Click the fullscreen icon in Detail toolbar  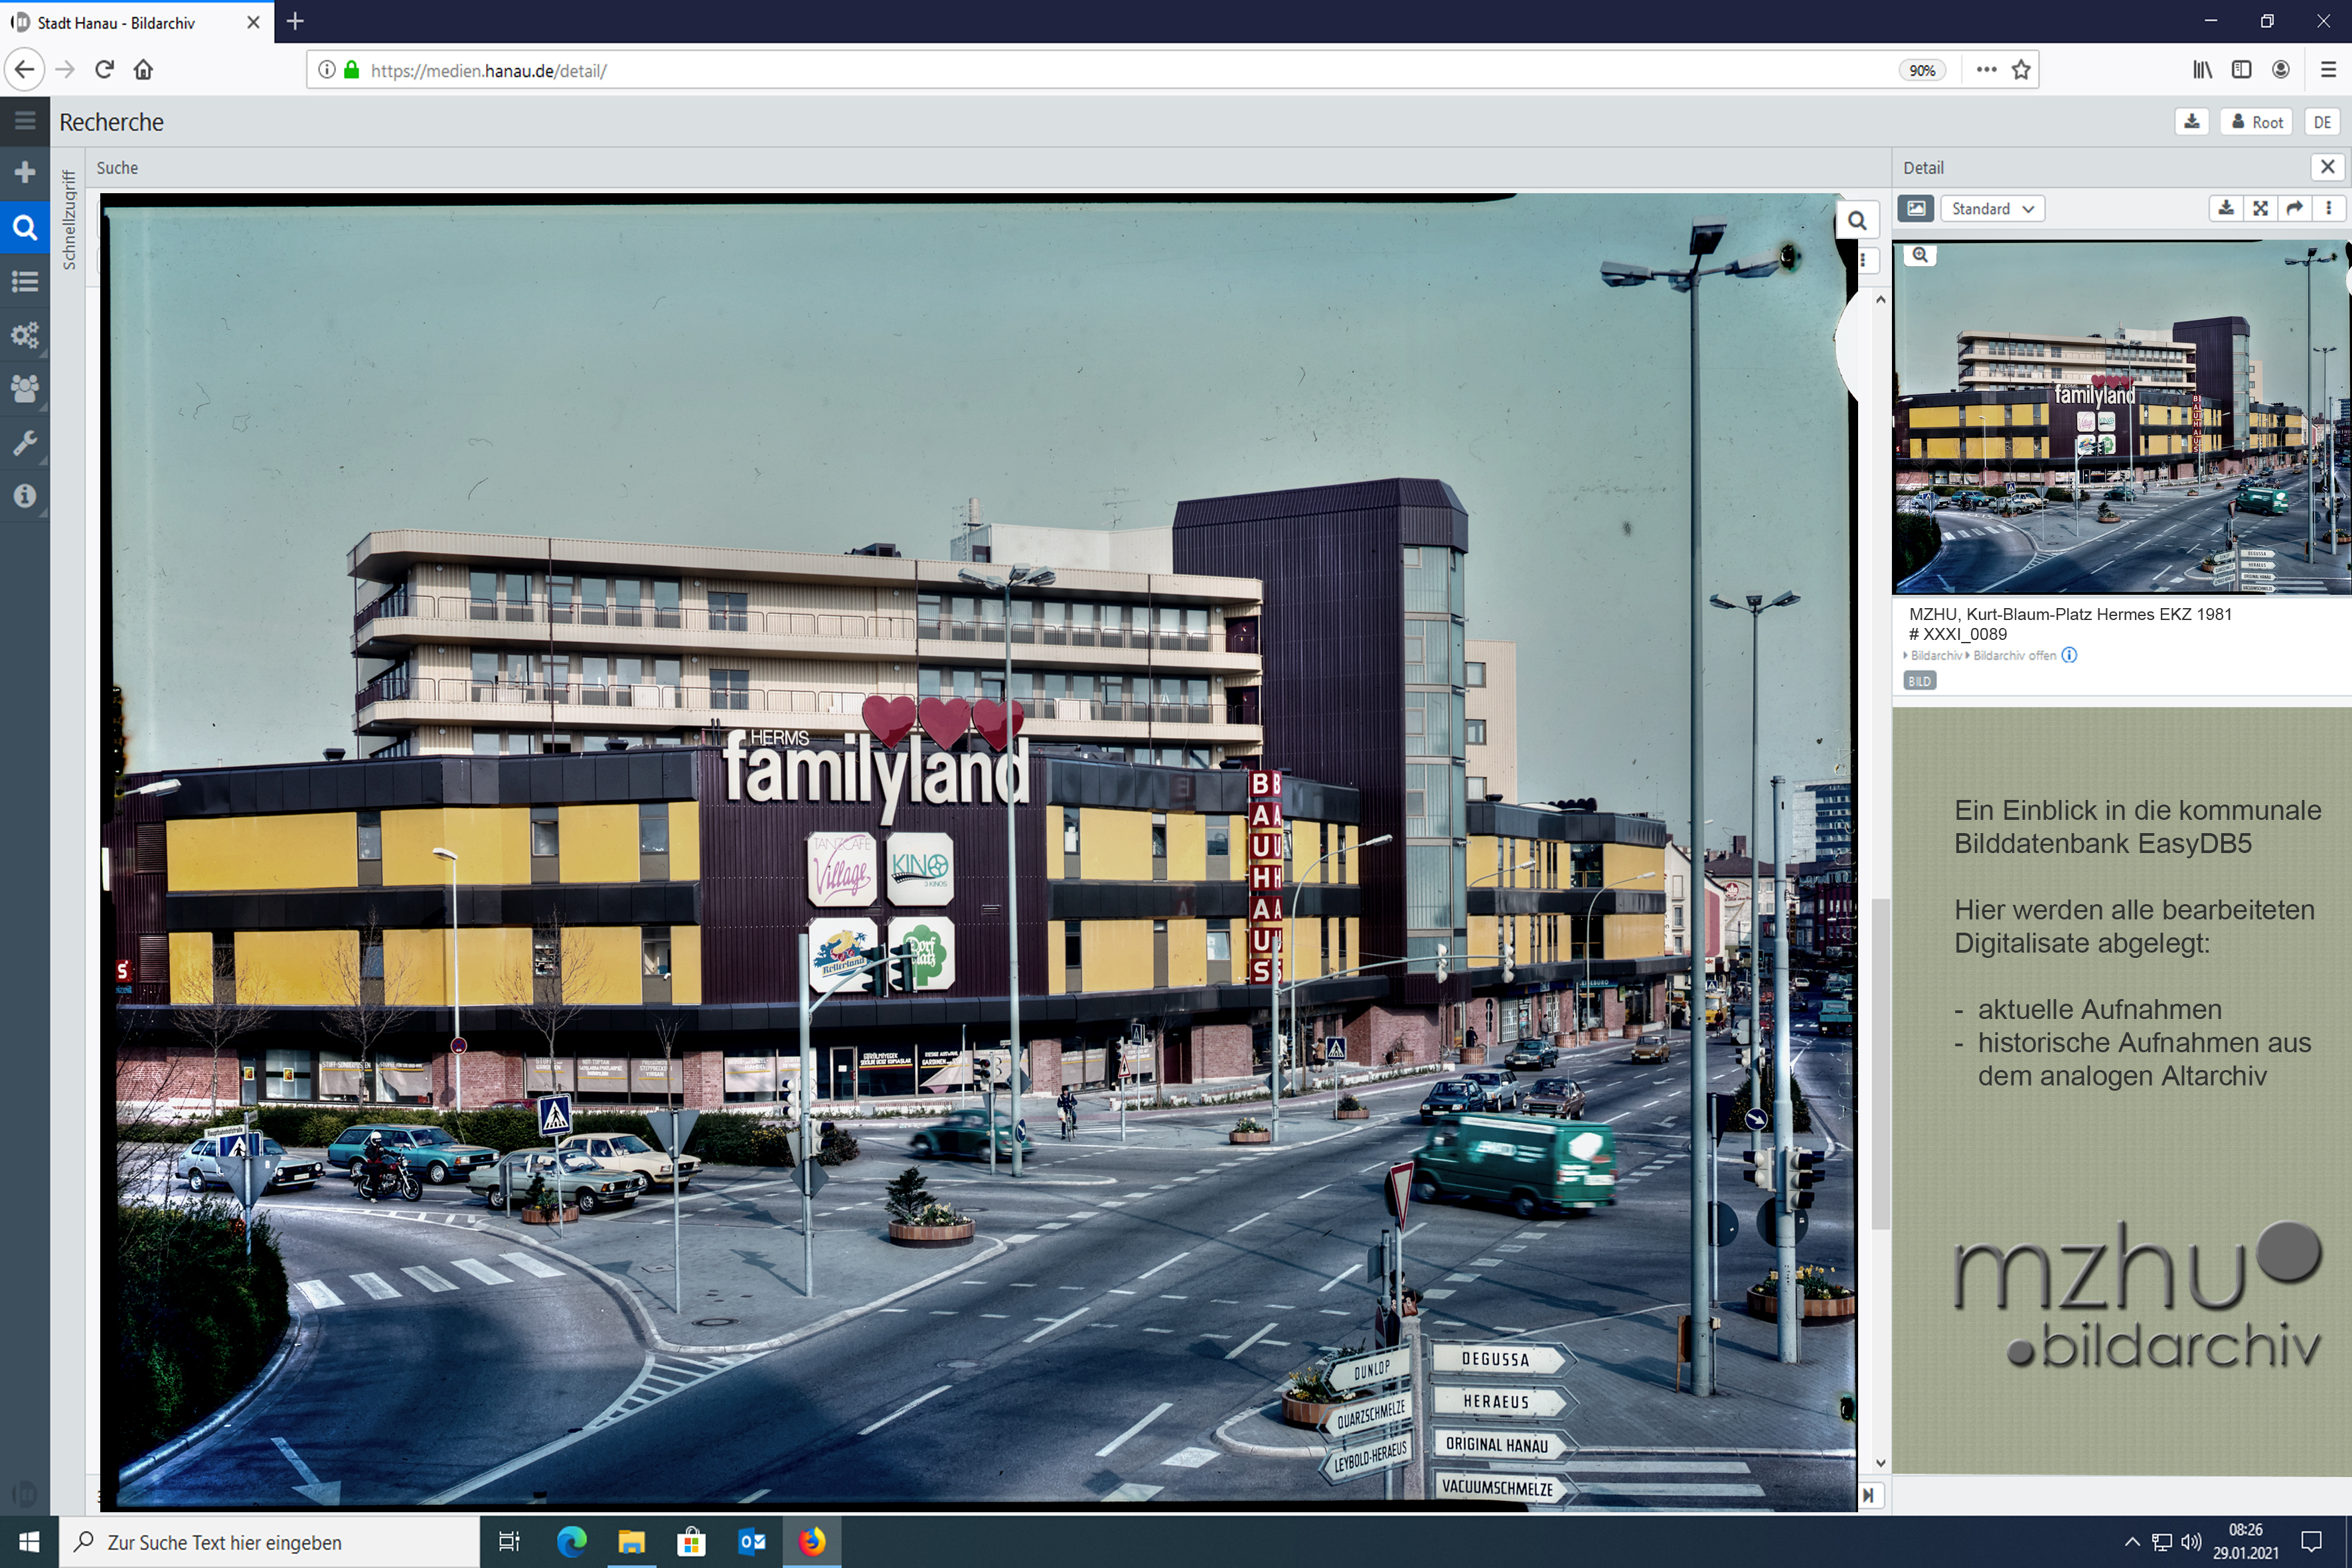[2260, 208]
